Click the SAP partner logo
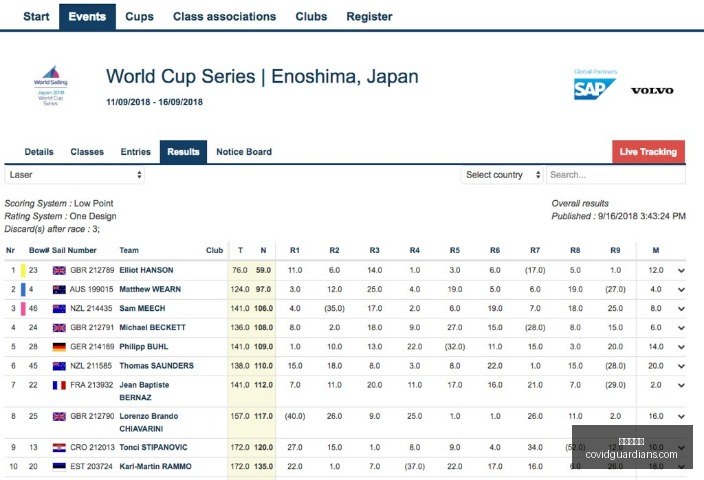The width and height of the screenshot is (704, 480). click(594, 88)
